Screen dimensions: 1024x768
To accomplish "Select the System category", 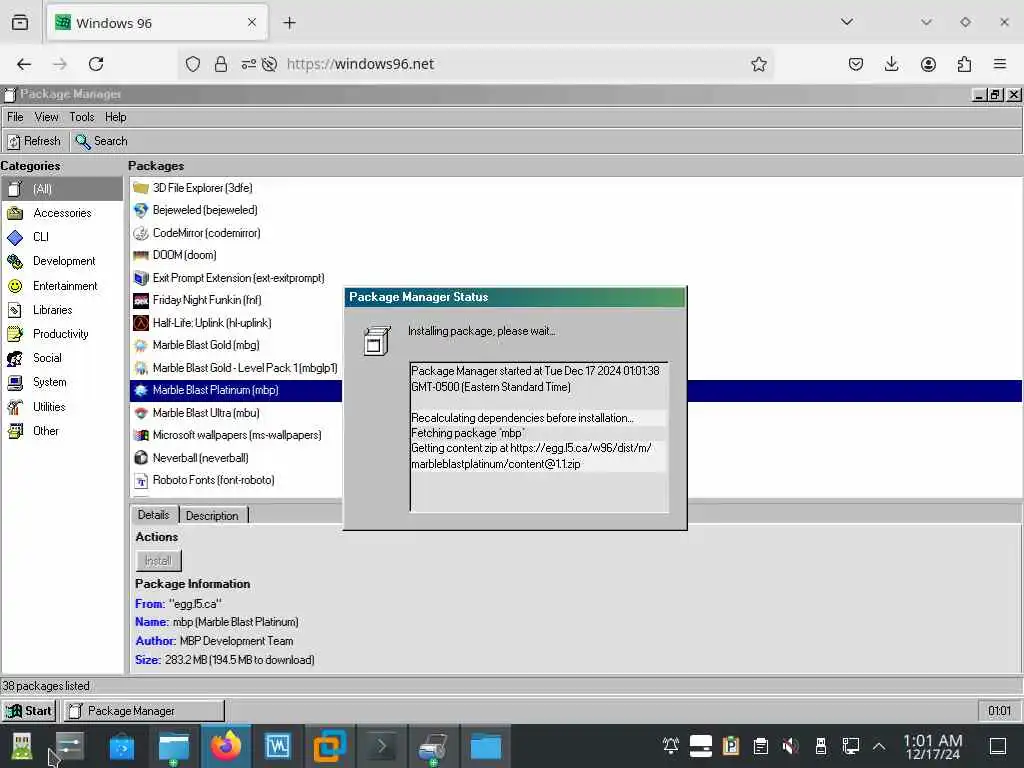I will pos(61,382).
